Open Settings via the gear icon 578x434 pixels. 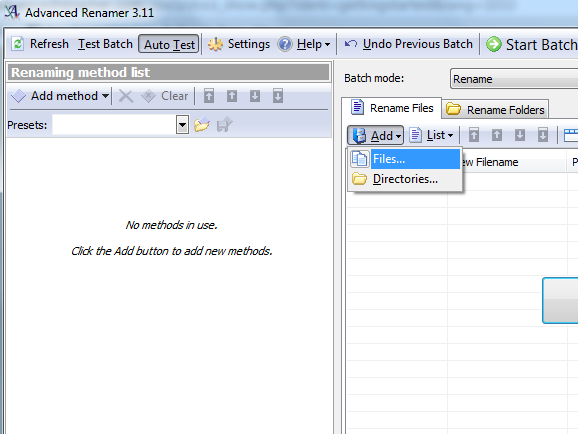[215, 44]
